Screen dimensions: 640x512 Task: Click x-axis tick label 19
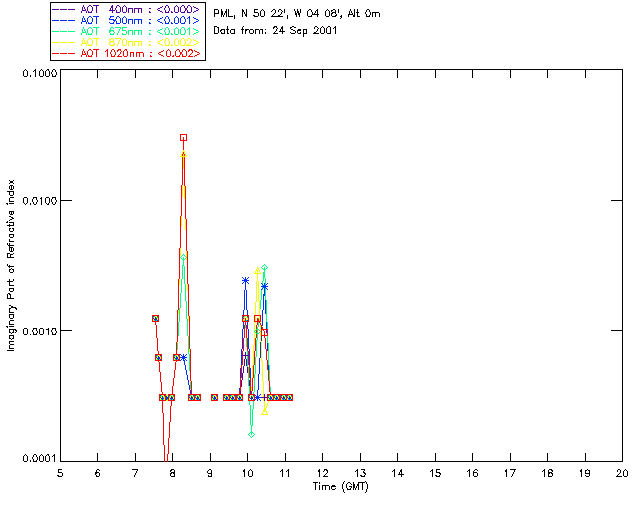click(585, 473)
